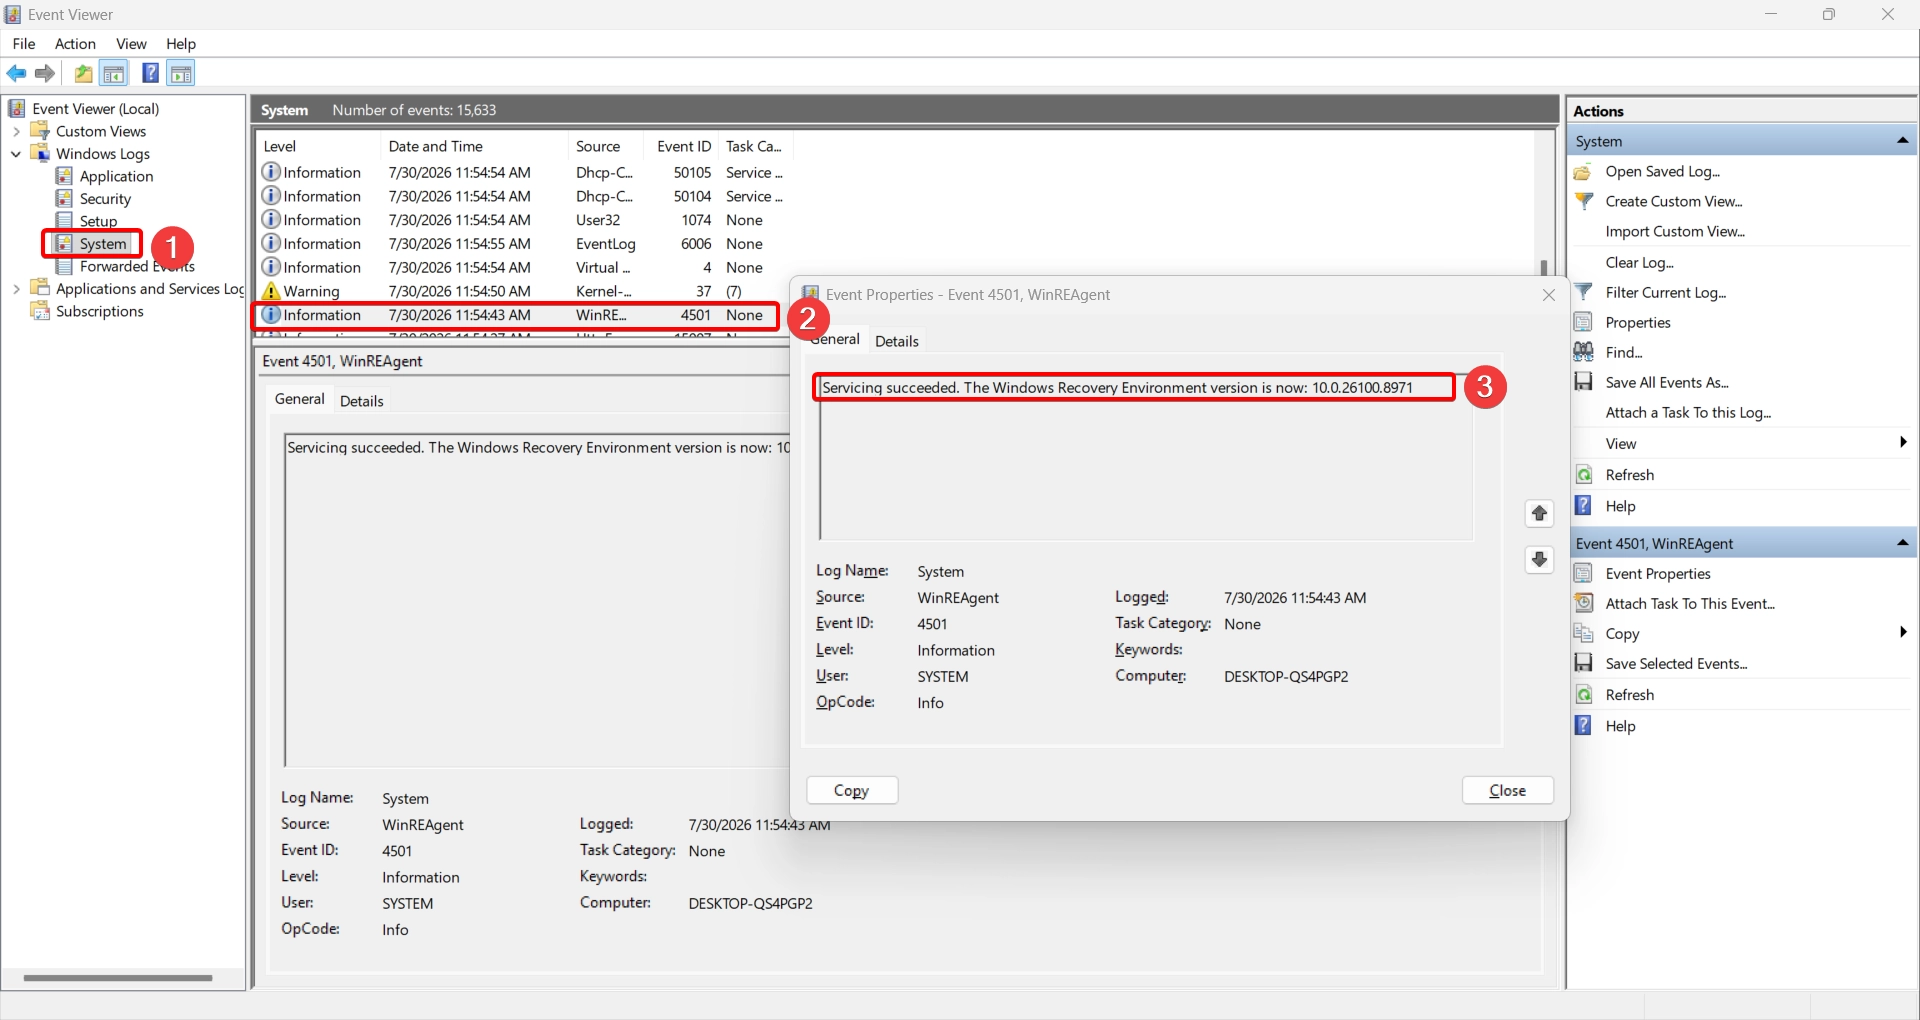Select the Setup log in the tree
This screenshot has width=1920, height=1020.
tap(99, 221)
